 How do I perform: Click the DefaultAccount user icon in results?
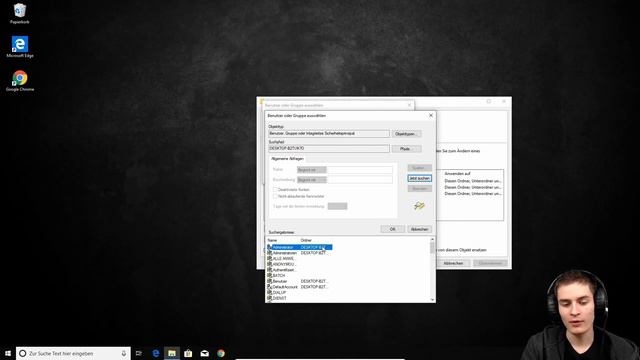pyautogui.click(x=269, y=287)
